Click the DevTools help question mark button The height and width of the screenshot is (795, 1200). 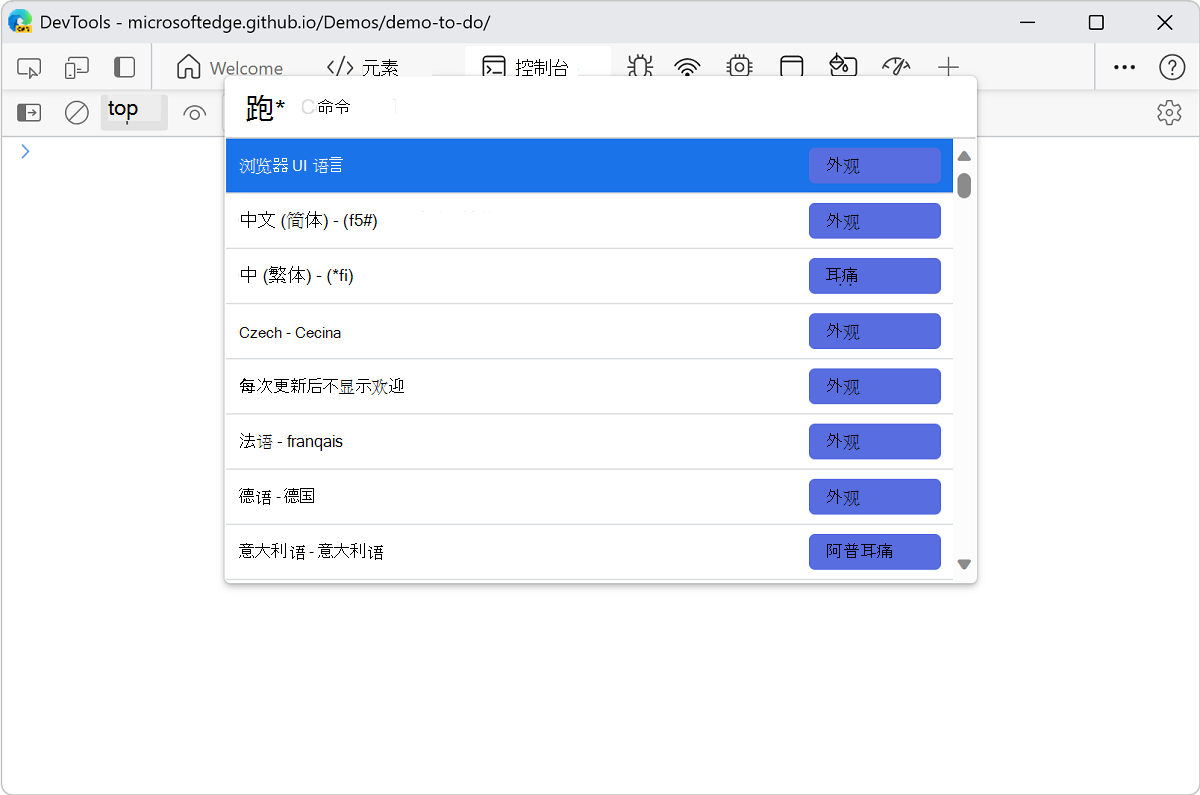tap(1172, 67)
